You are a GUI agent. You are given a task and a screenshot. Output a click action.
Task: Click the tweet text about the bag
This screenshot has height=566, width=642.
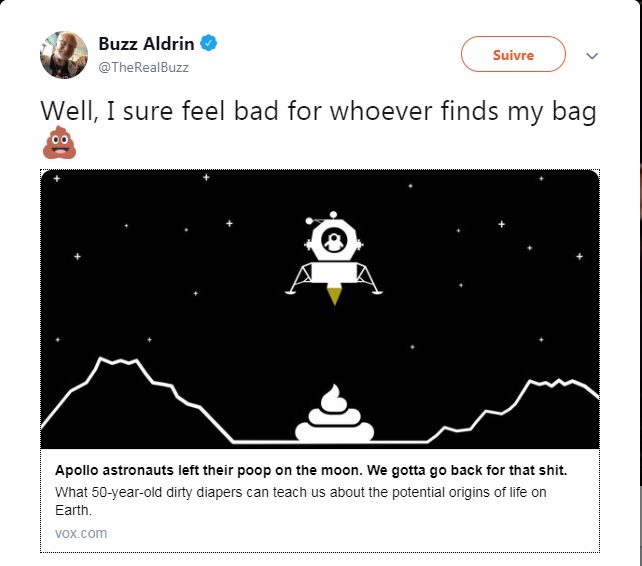pos(318,111)
